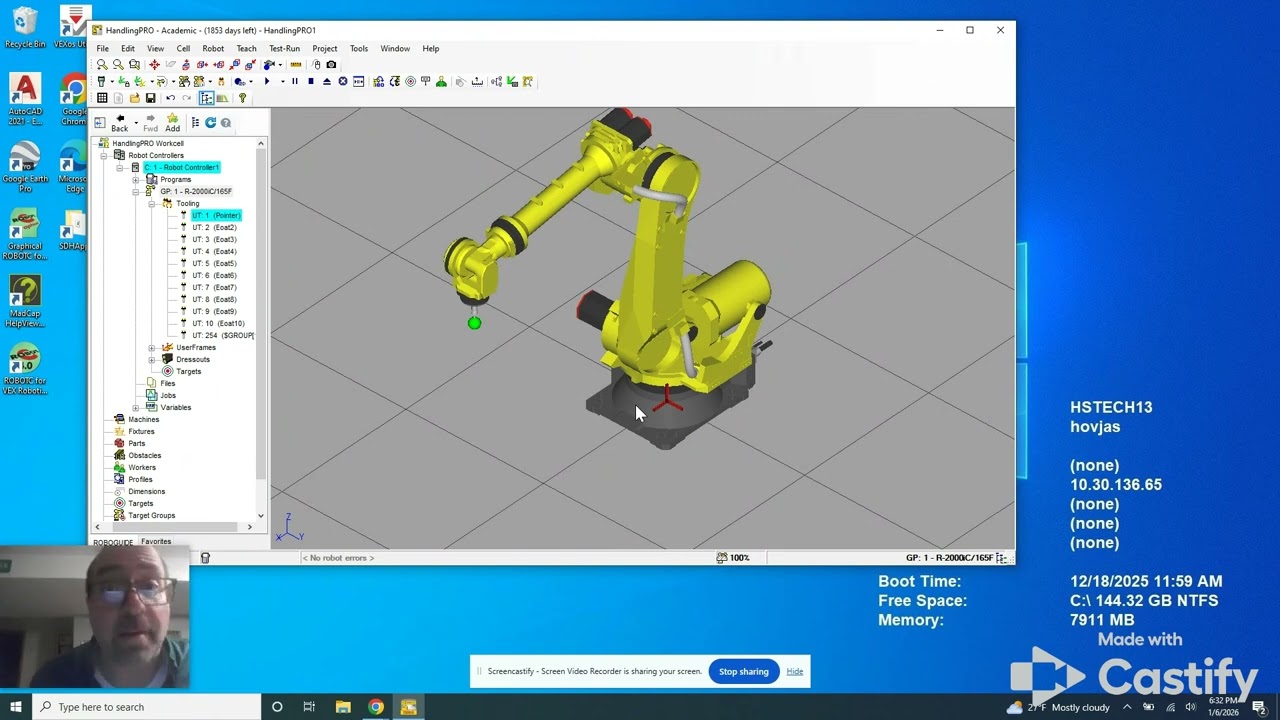Click the Hide link in Screencastify bar

point(795,672)
